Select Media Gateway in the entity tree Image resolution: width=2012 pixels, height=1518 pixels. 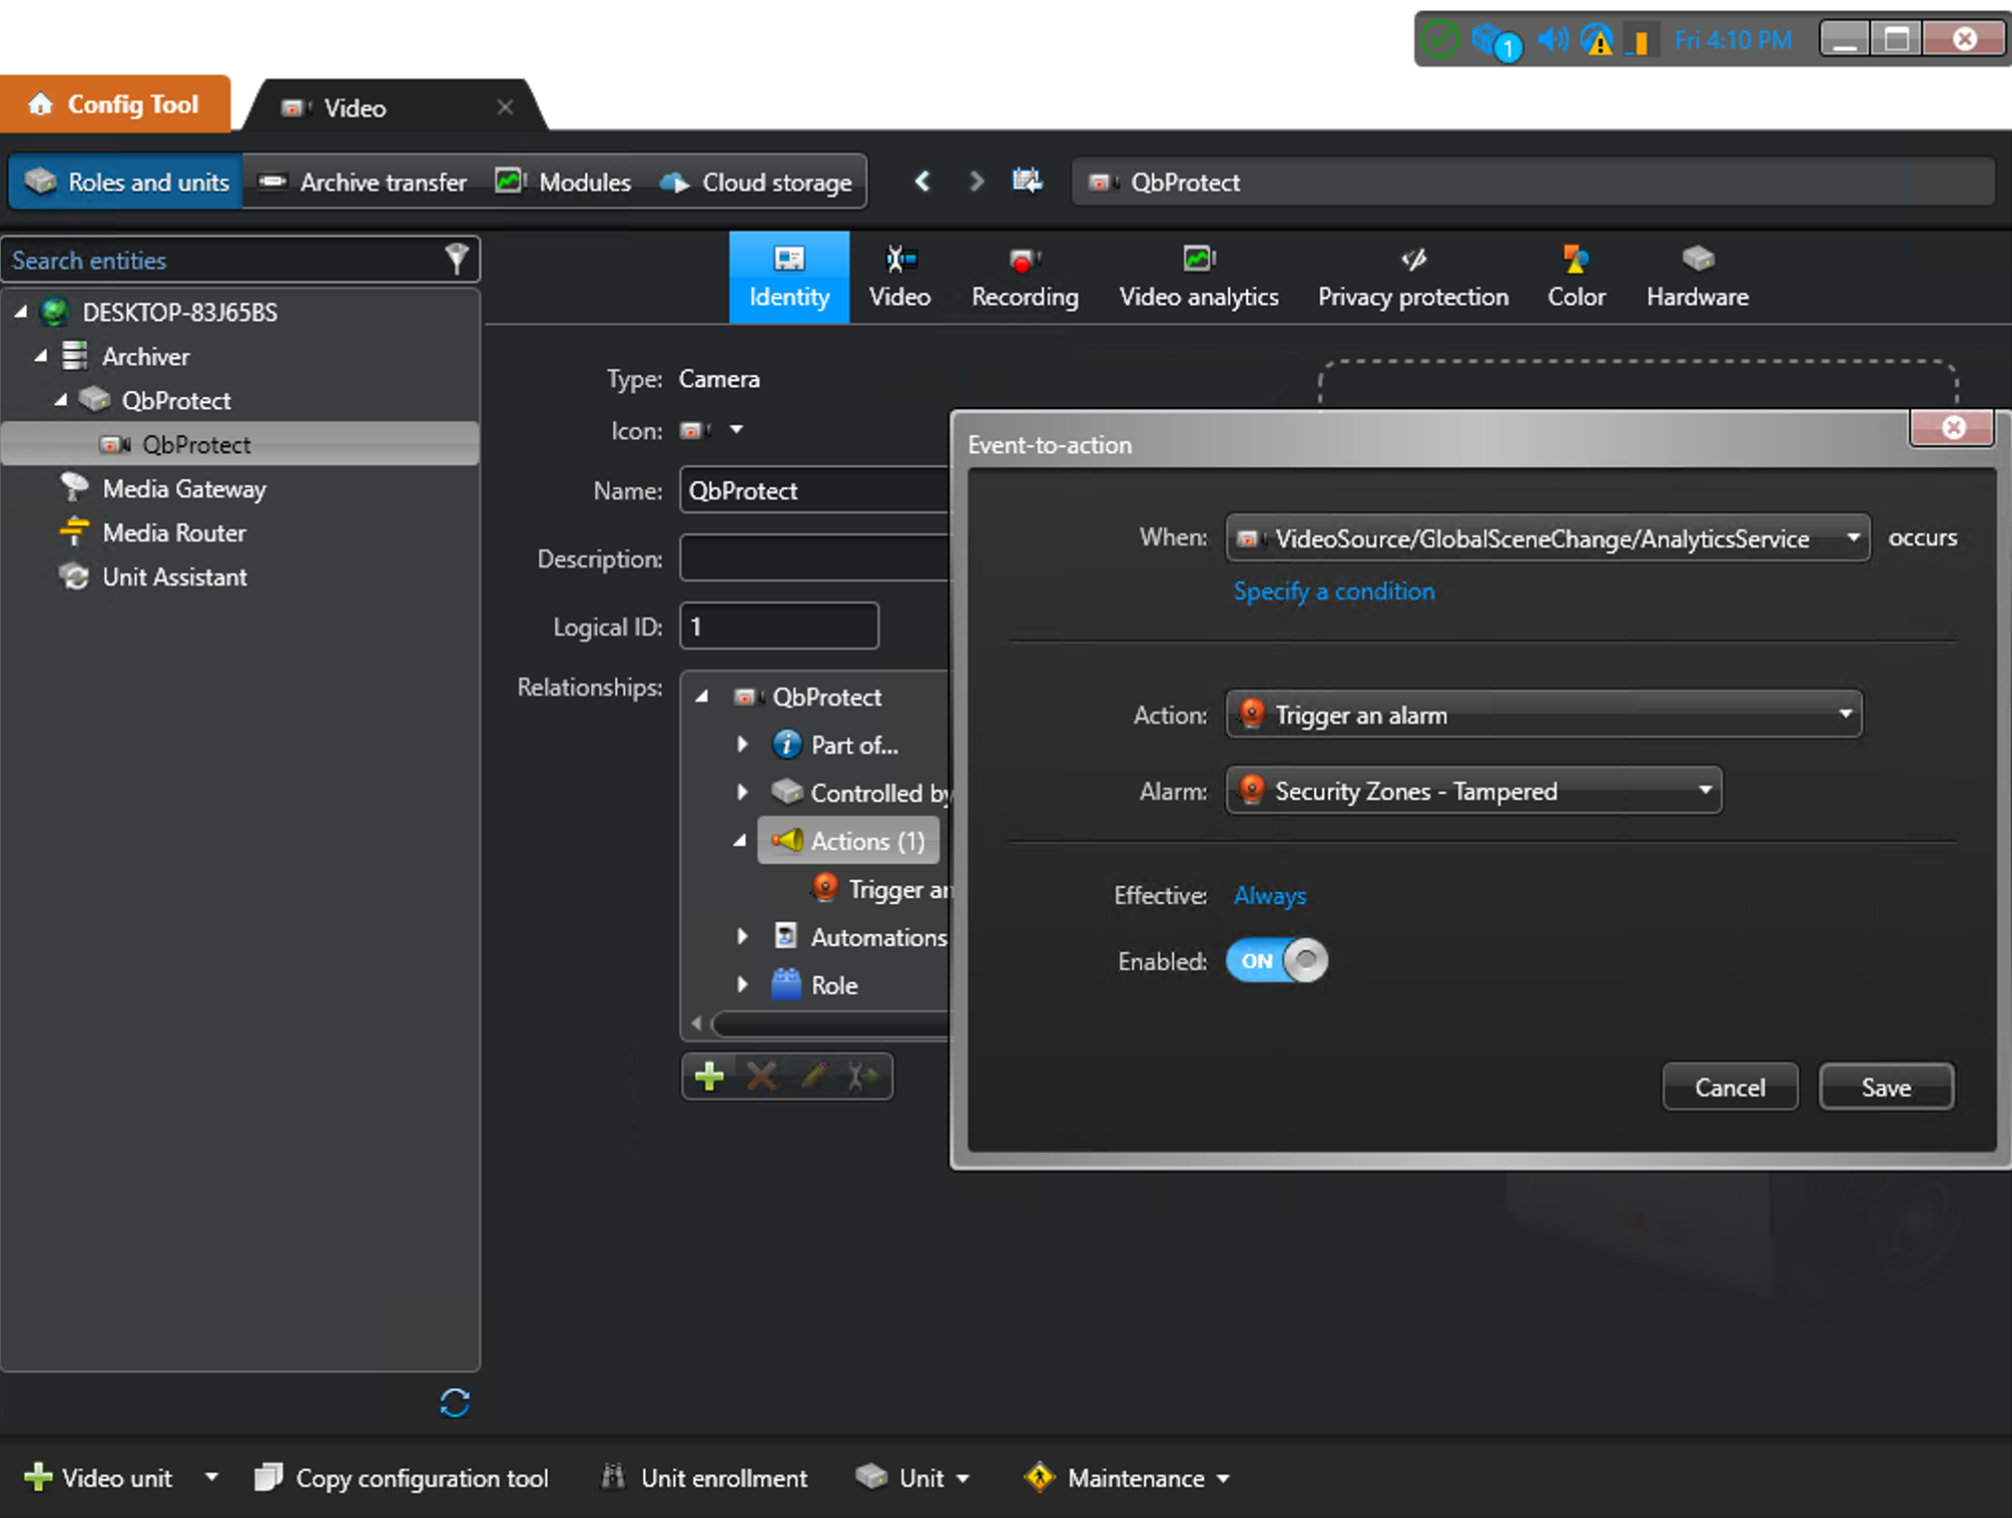(x=184, y=488)
